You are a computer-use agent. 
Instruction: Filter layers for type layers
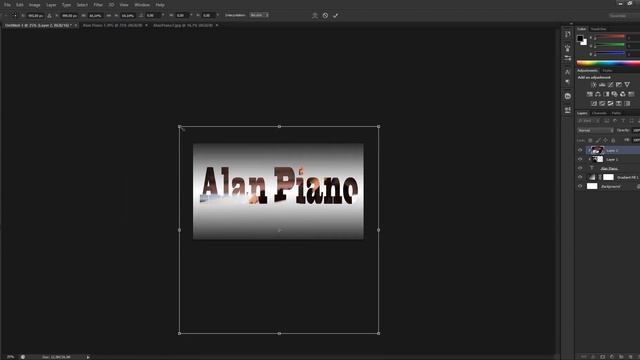pos(623,121)
